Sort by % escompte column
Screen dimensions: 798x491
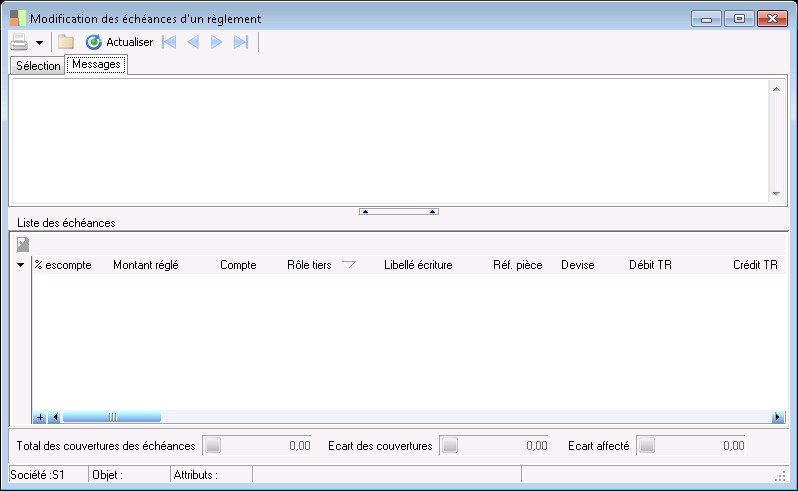point(63,265)
